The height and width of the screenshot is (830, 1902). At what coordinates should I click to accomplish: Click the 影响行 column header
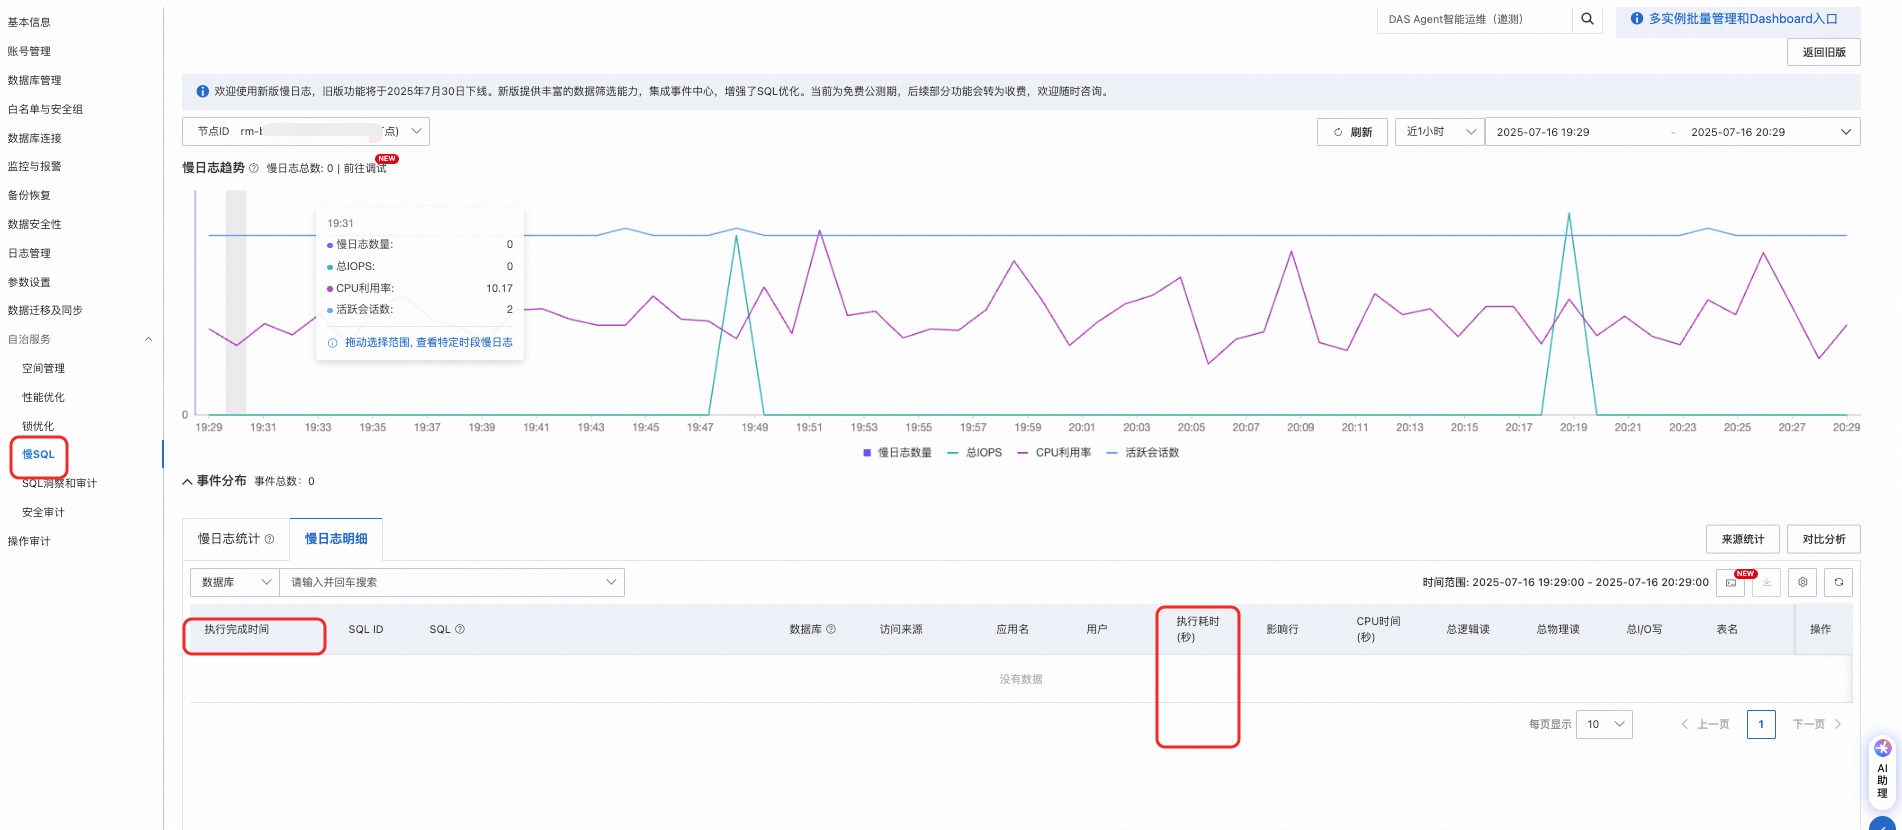tap(1282, 629)
